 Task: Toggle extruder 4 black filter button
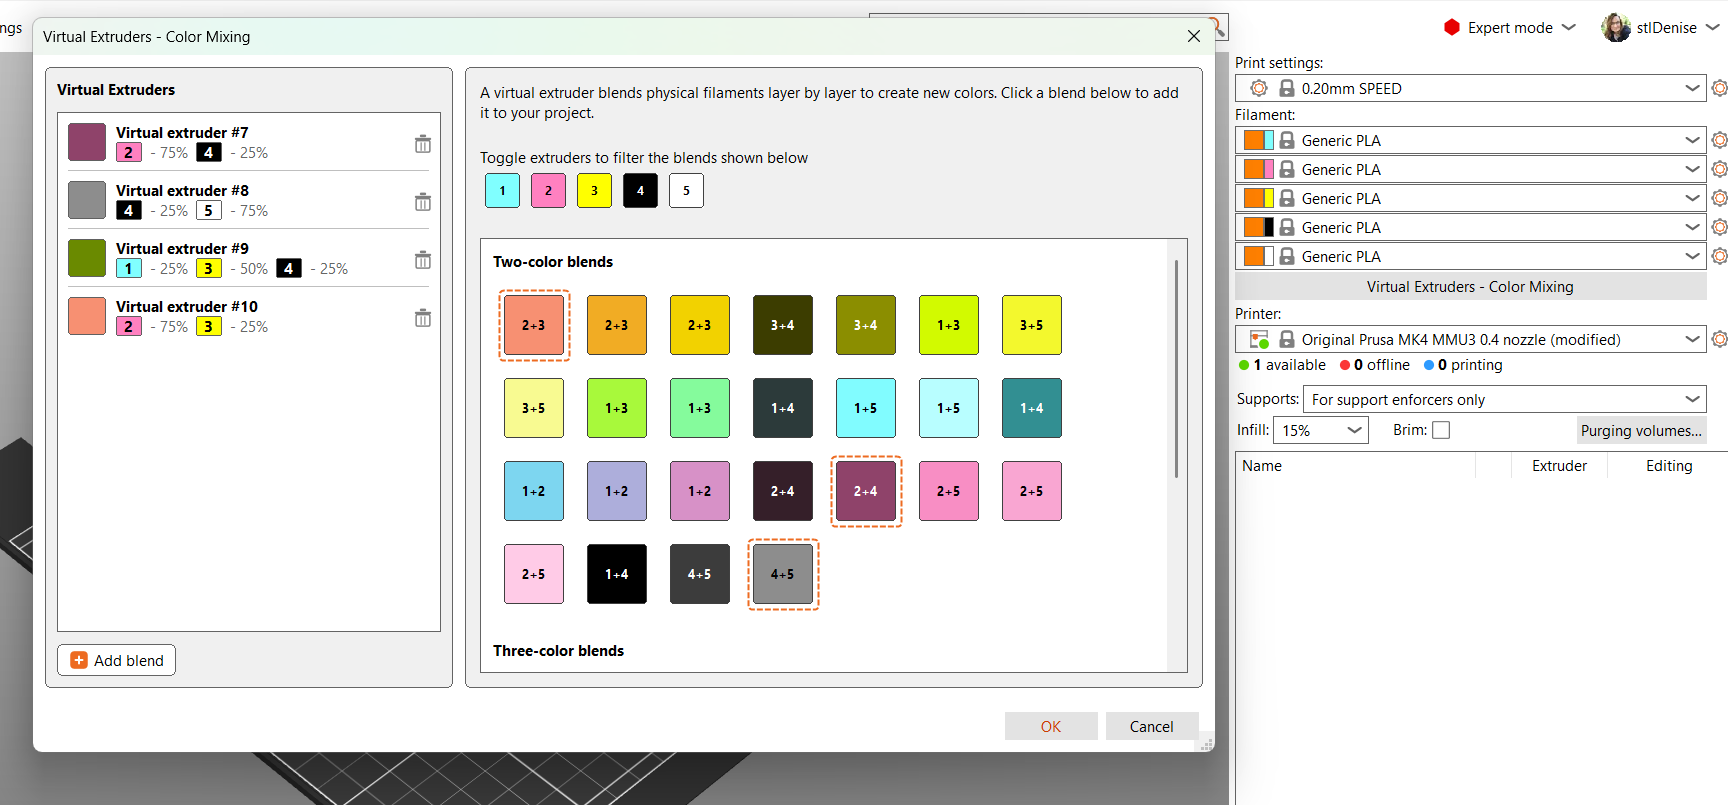coord(640,190)
